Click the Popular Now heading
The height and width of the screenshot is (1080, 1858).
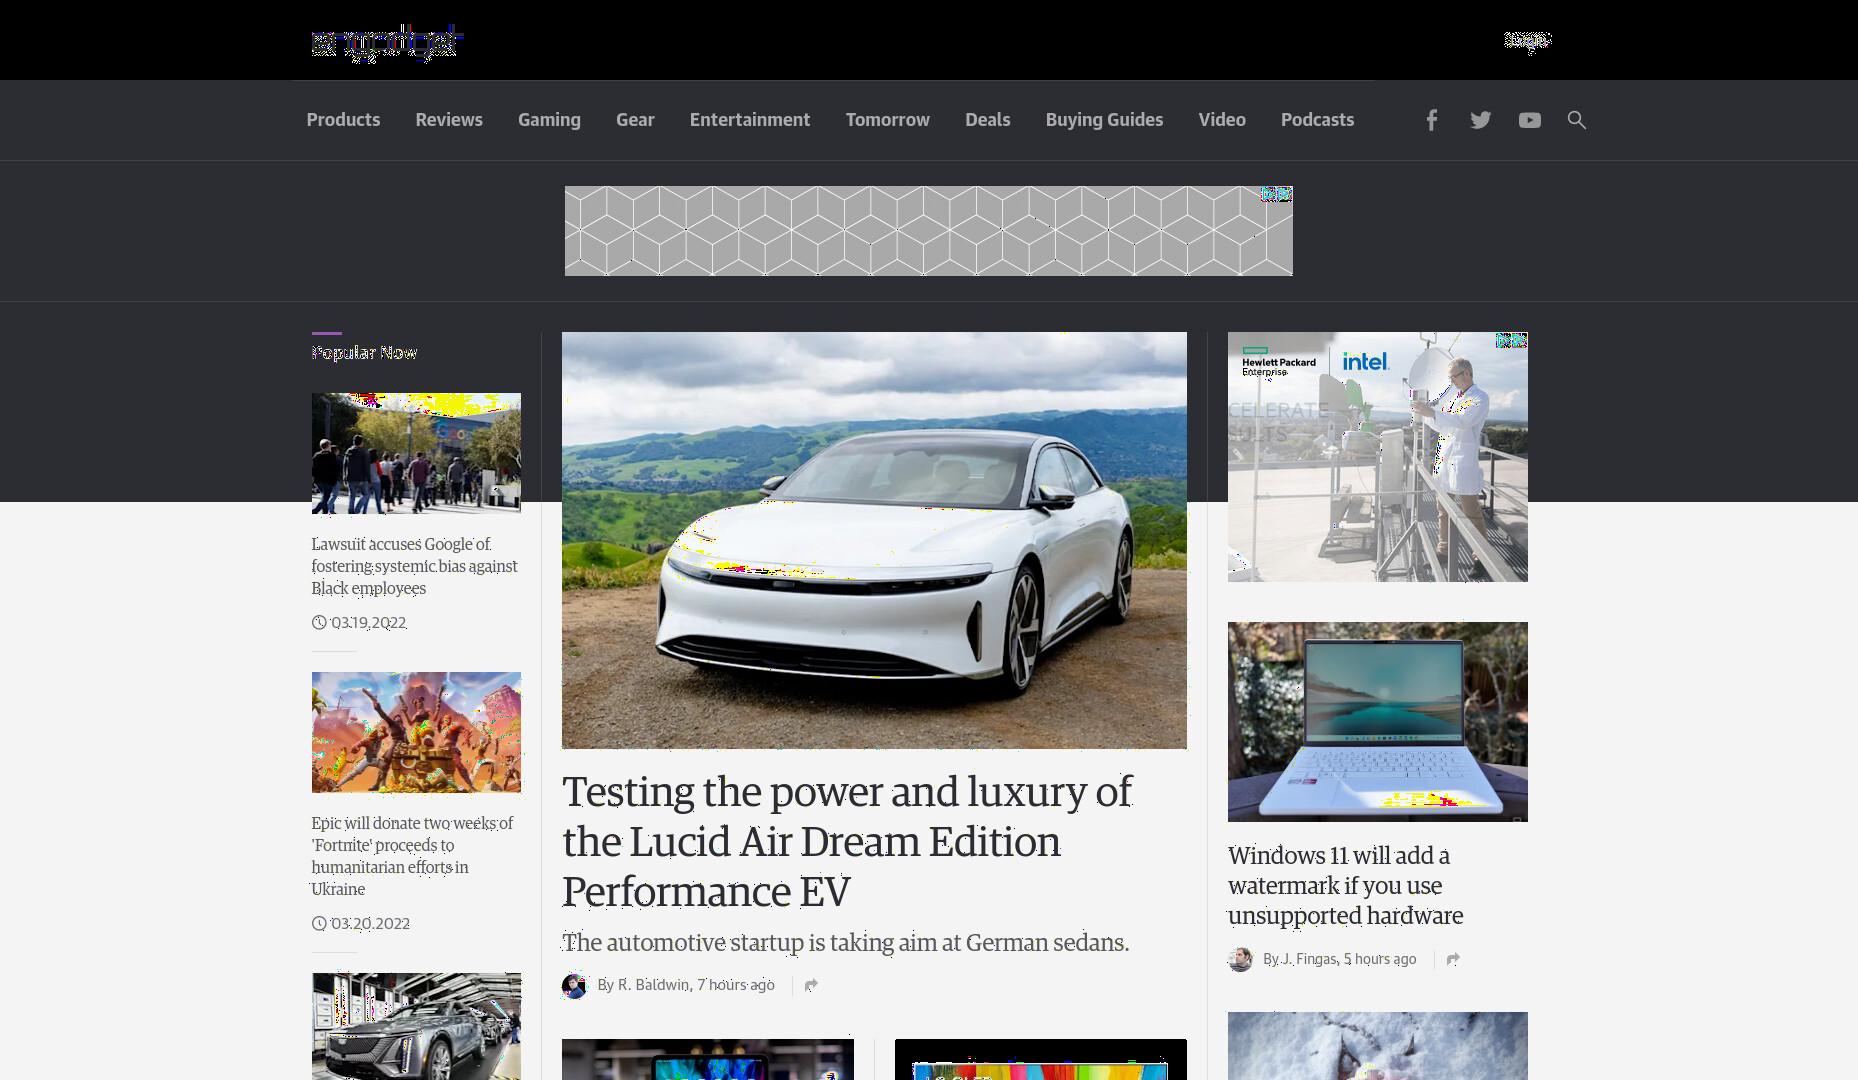coord(364,352)
